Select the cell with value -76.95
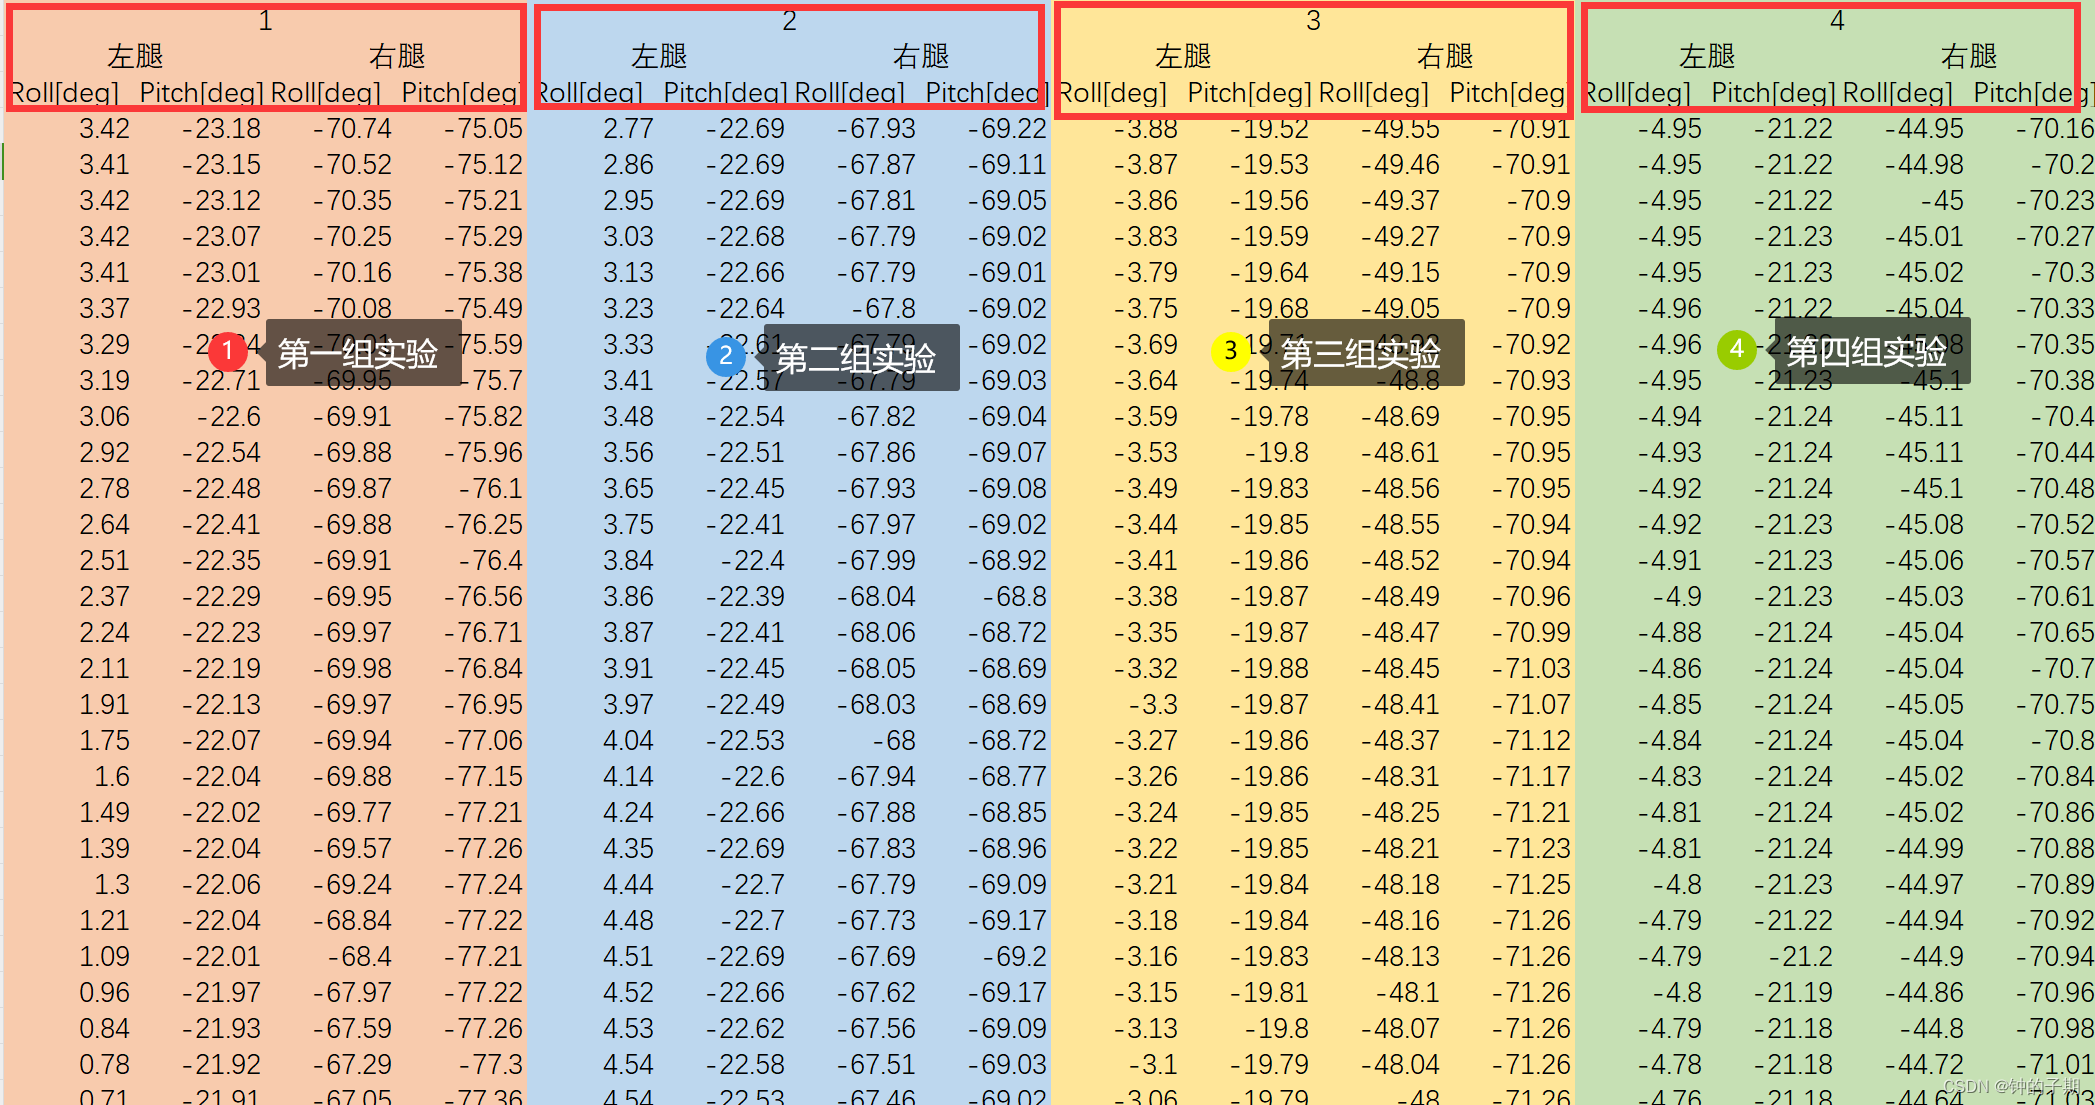 pos(483,705)
